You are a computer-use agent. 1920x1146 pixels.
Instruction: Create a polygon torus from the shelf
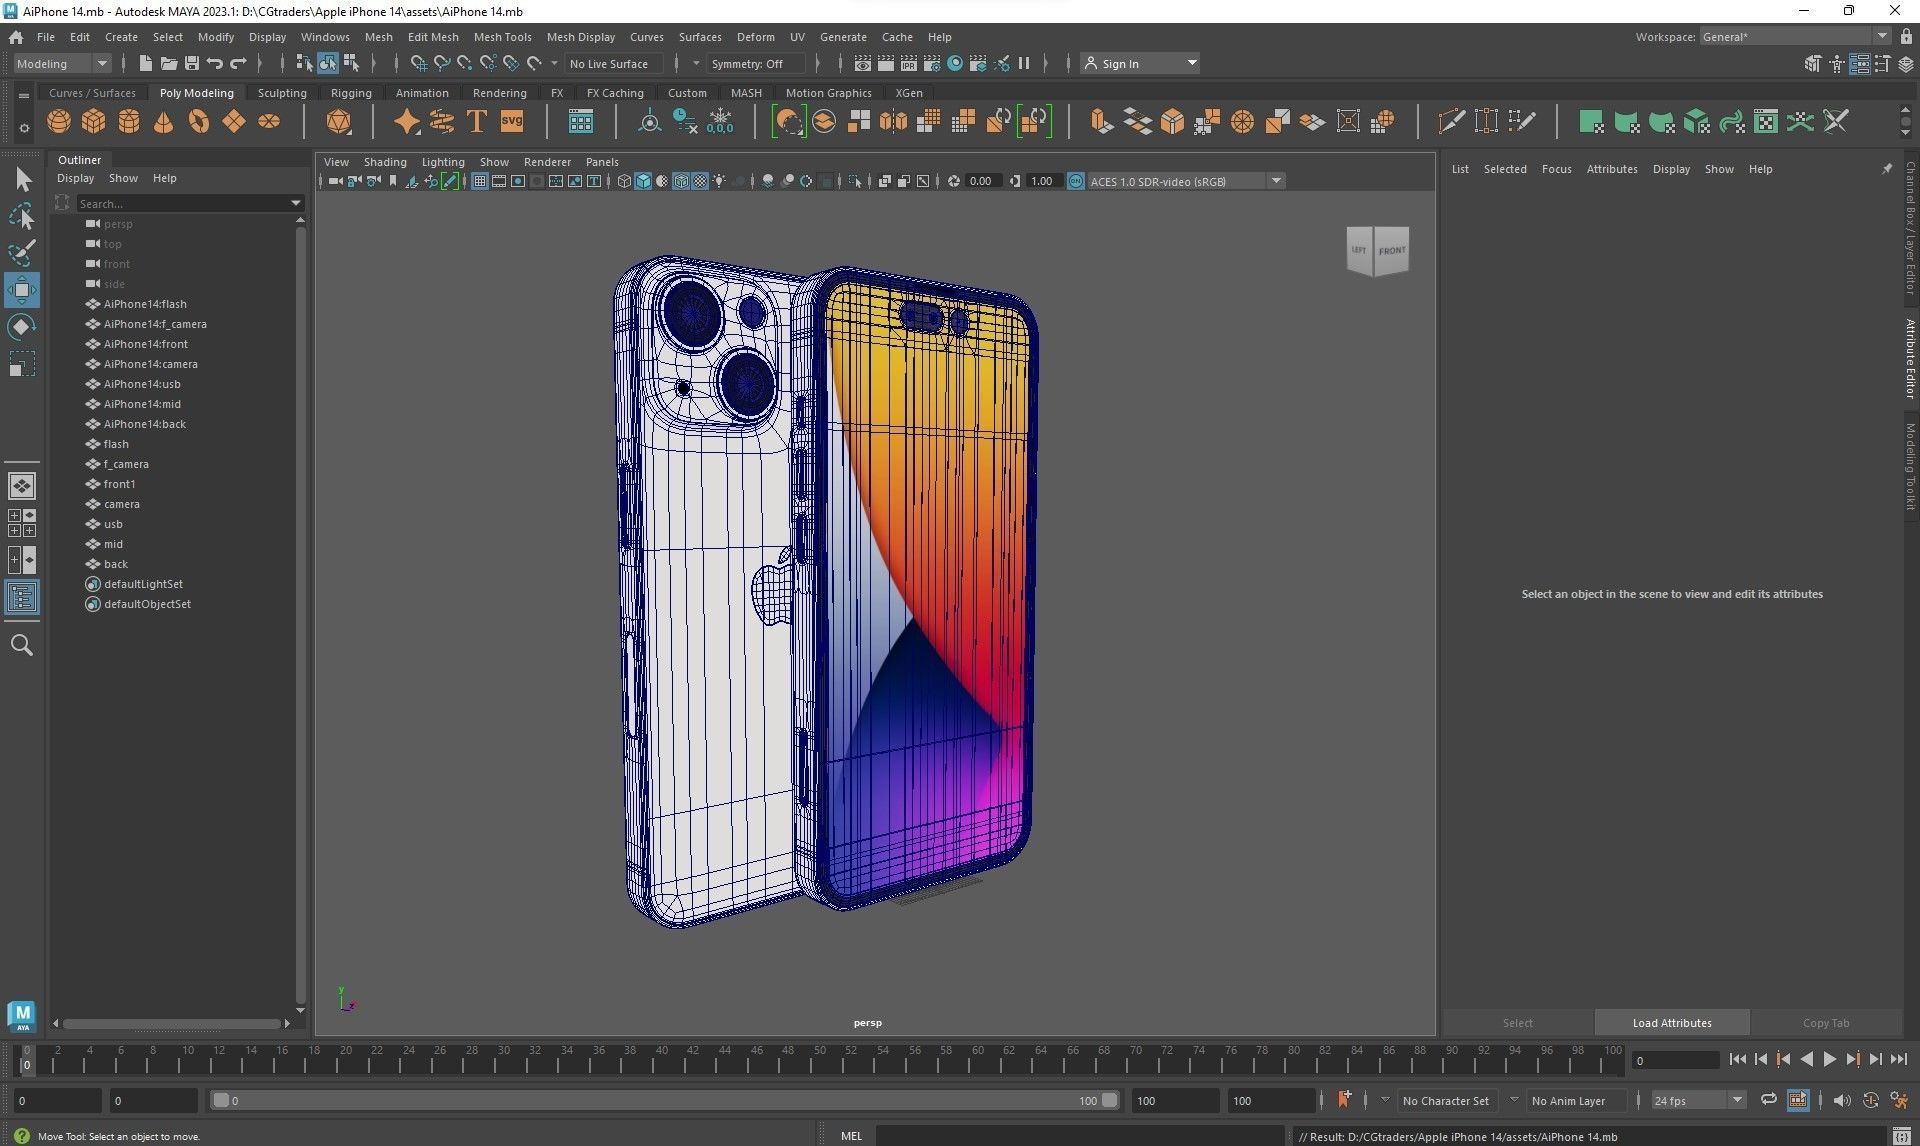pyautogui.click(x=199, y=122)
